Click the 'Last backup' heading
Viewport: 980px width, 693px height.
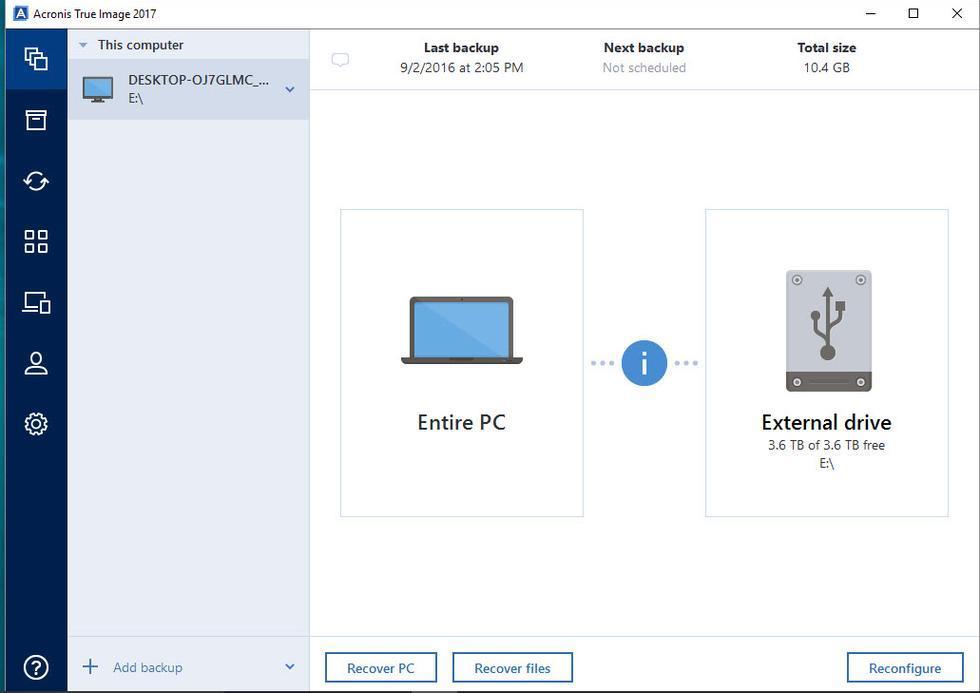point(461,47)
